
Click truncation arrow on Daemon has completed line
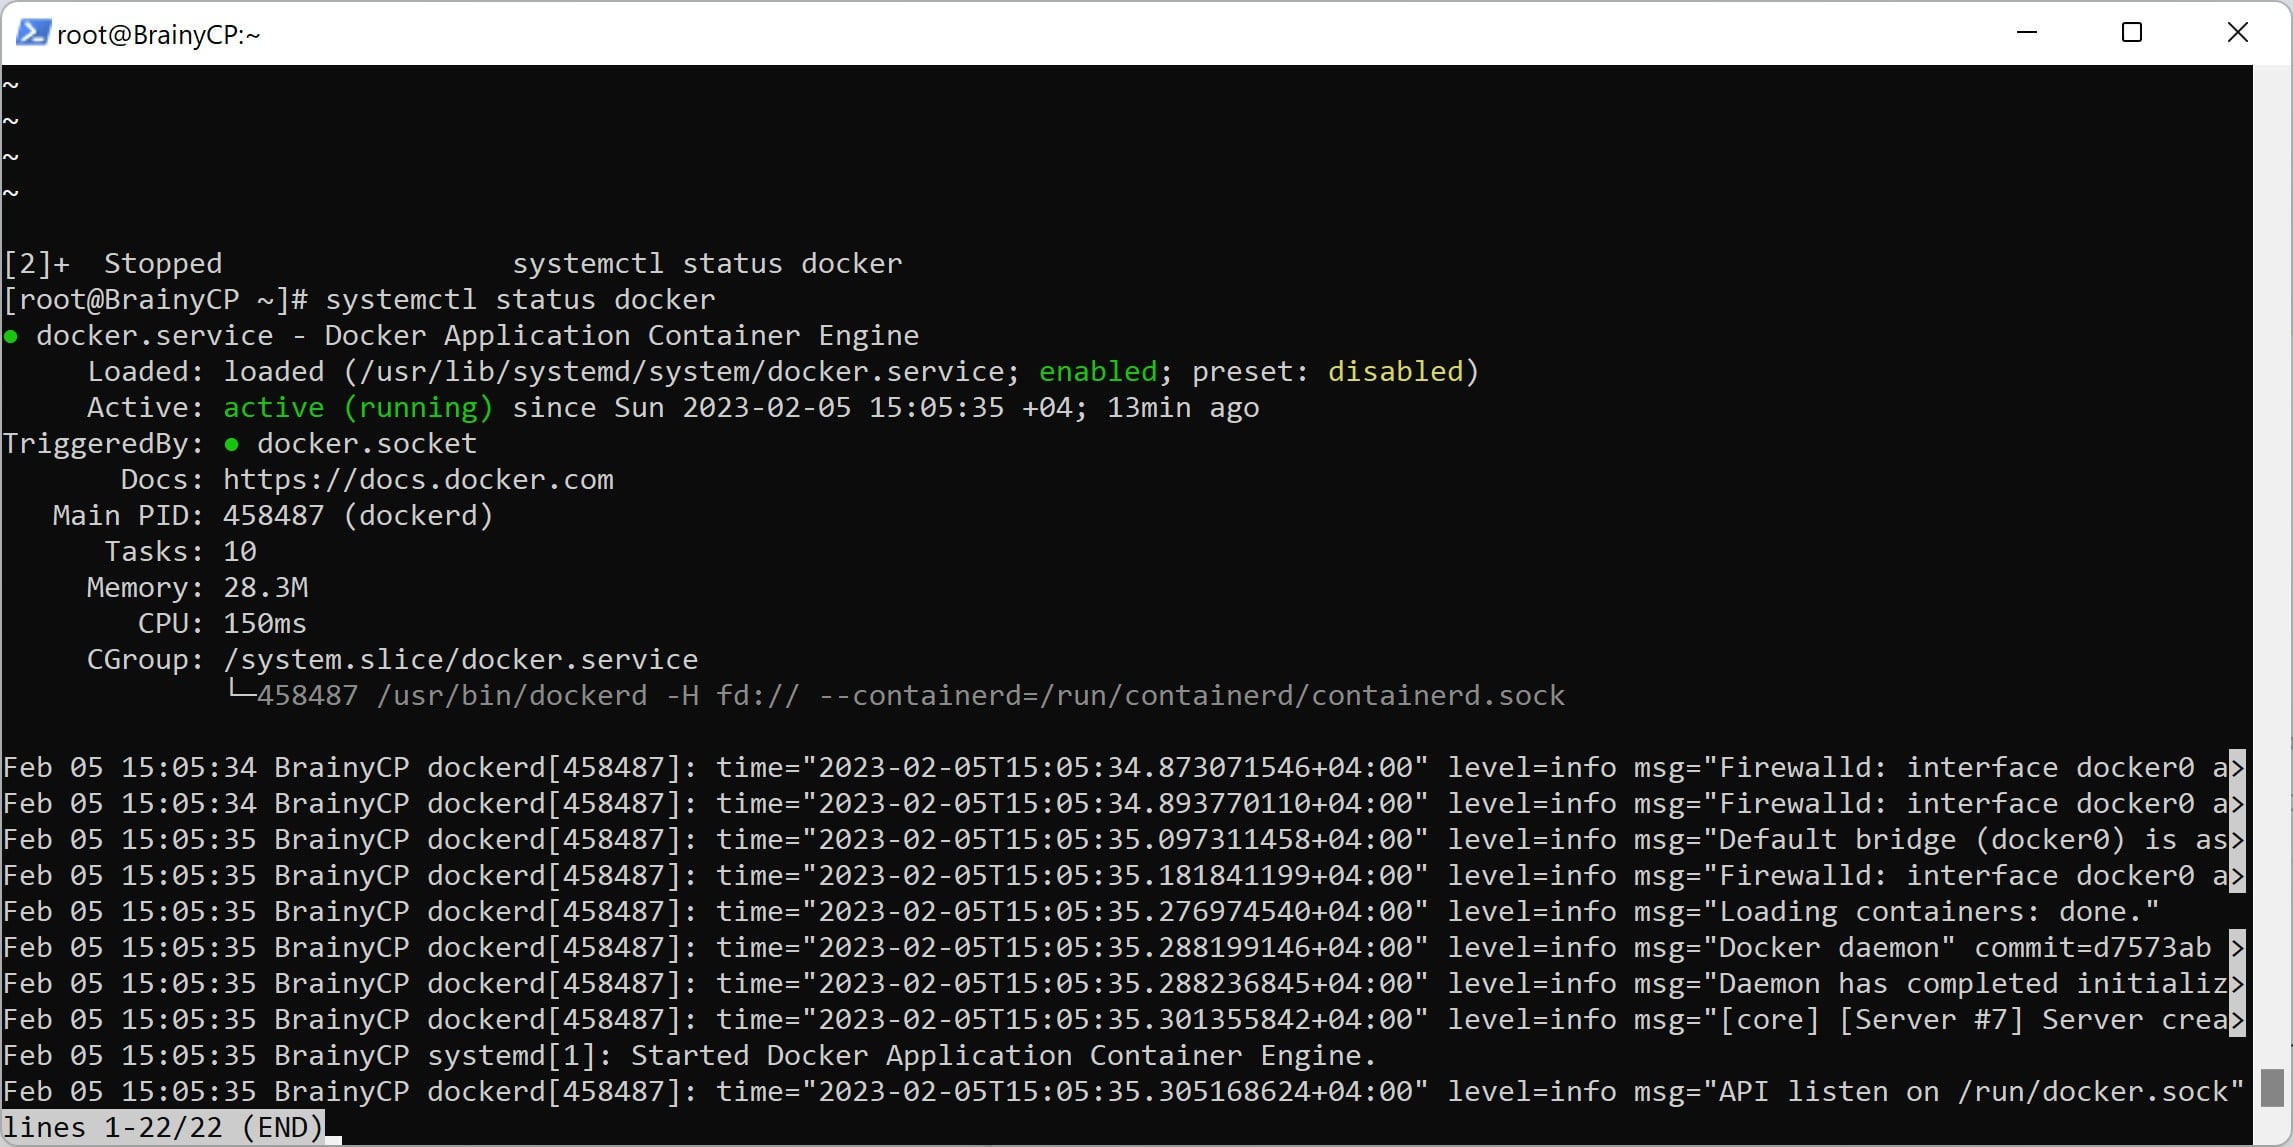coord(2238,984)
